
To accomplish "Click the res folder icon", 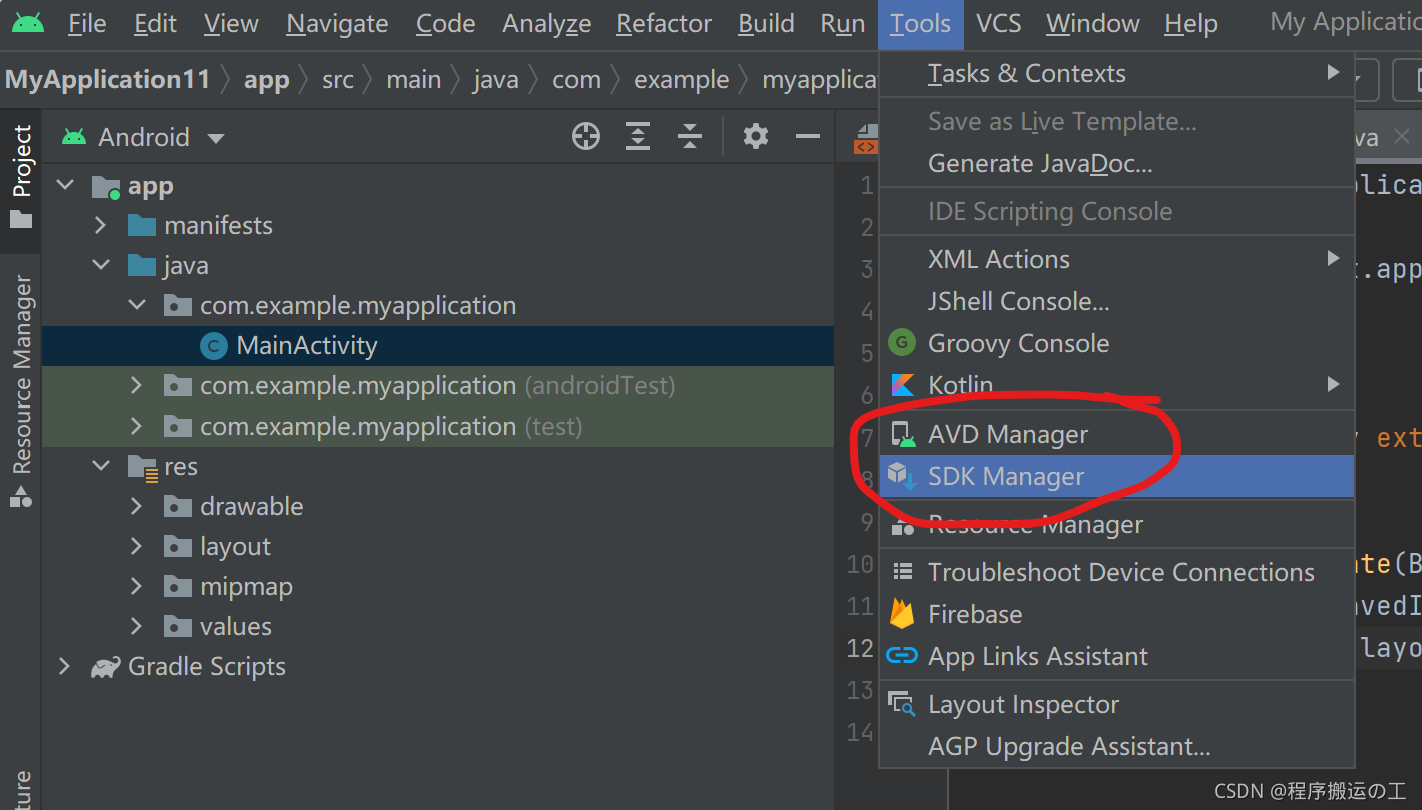I will (x=143, y=467).
